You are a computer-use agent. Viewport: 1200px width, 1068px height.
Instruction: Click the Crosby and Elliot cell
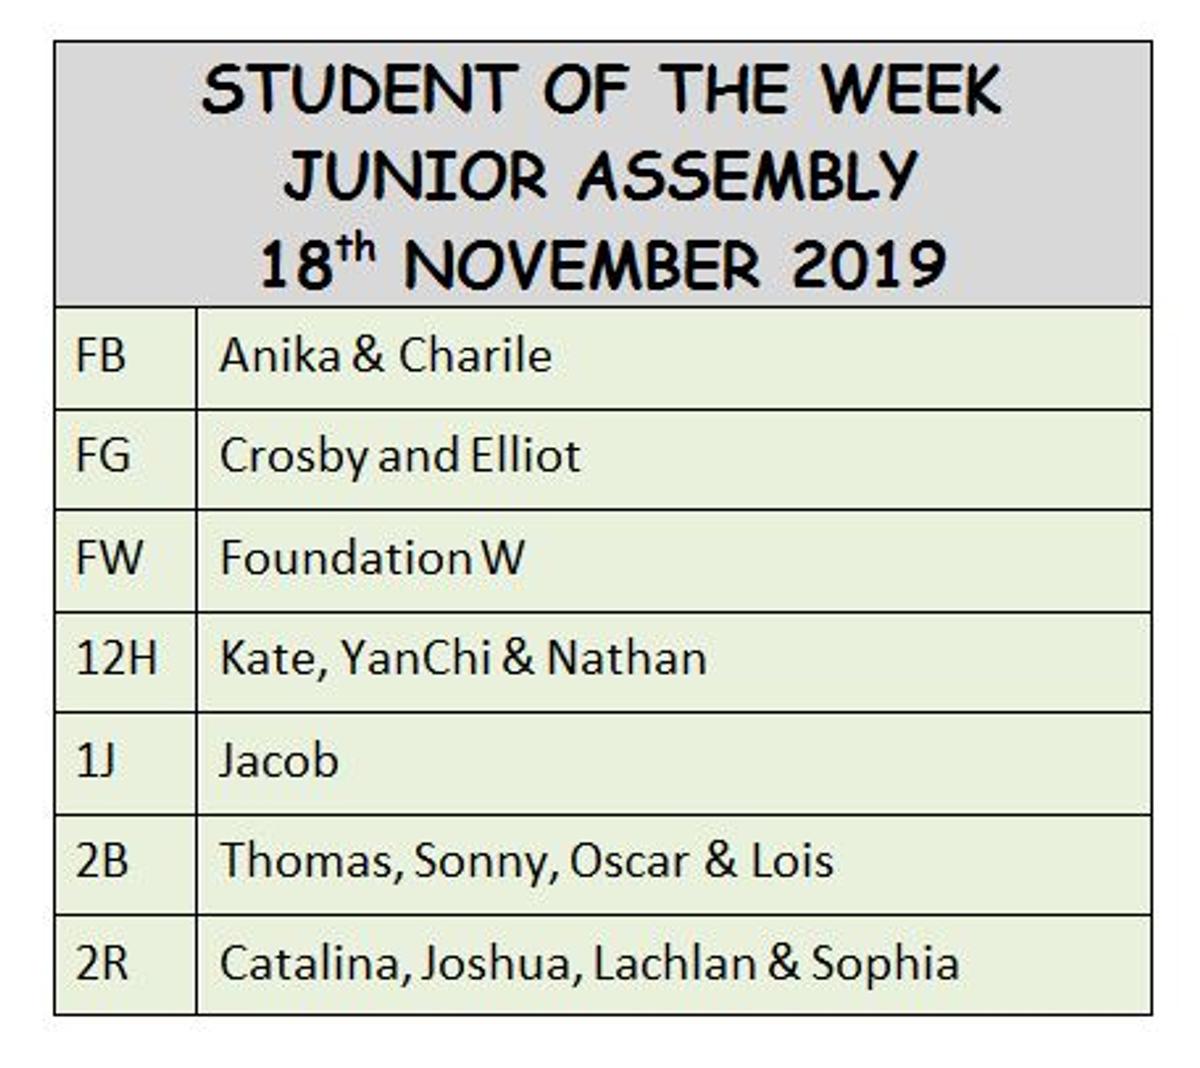[674, 459]
